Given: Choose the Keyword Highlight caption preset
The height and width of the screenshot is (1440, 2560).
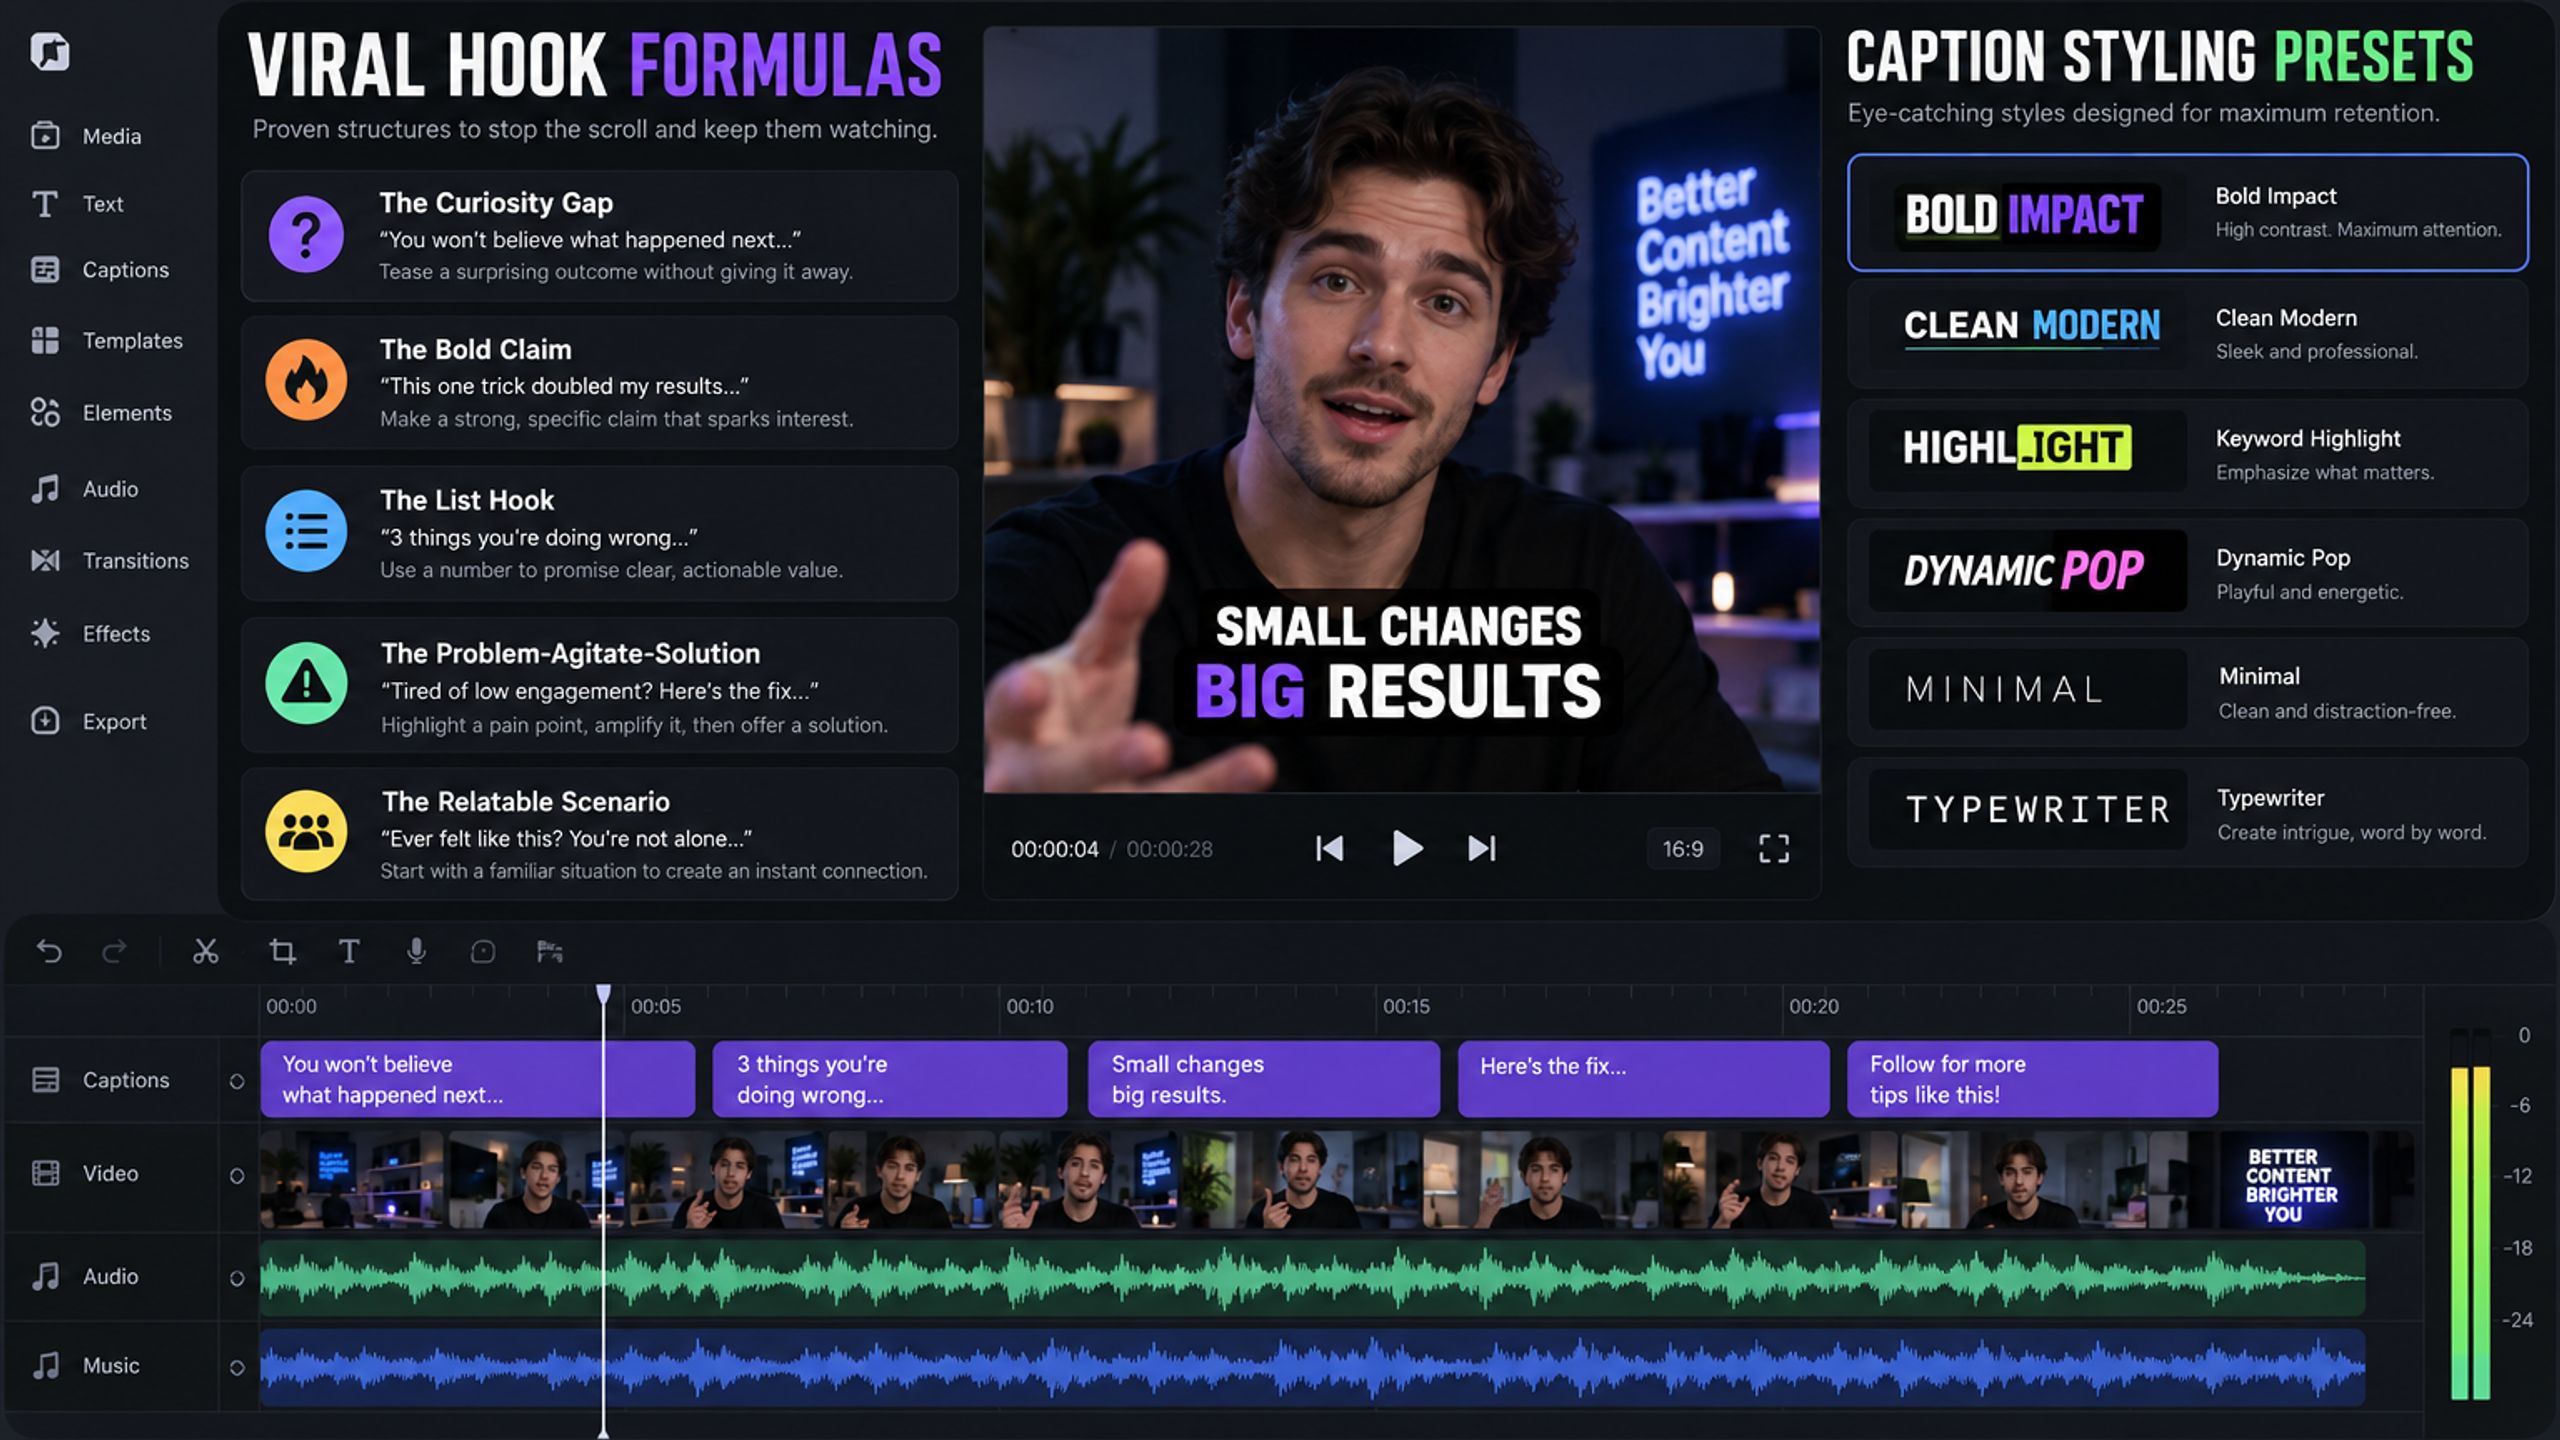Looking at the screenshot, I should coord(2188,454).
